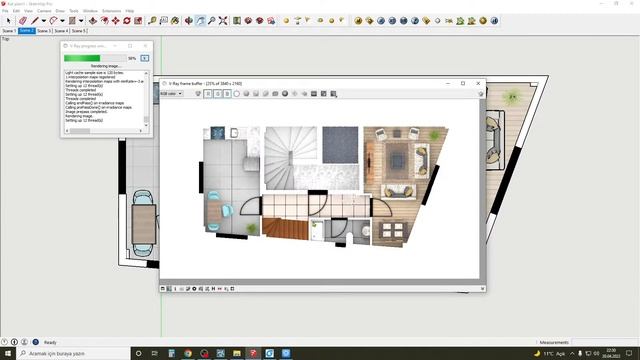
Task: Pick the Scale tool
Action: (138, 20)
